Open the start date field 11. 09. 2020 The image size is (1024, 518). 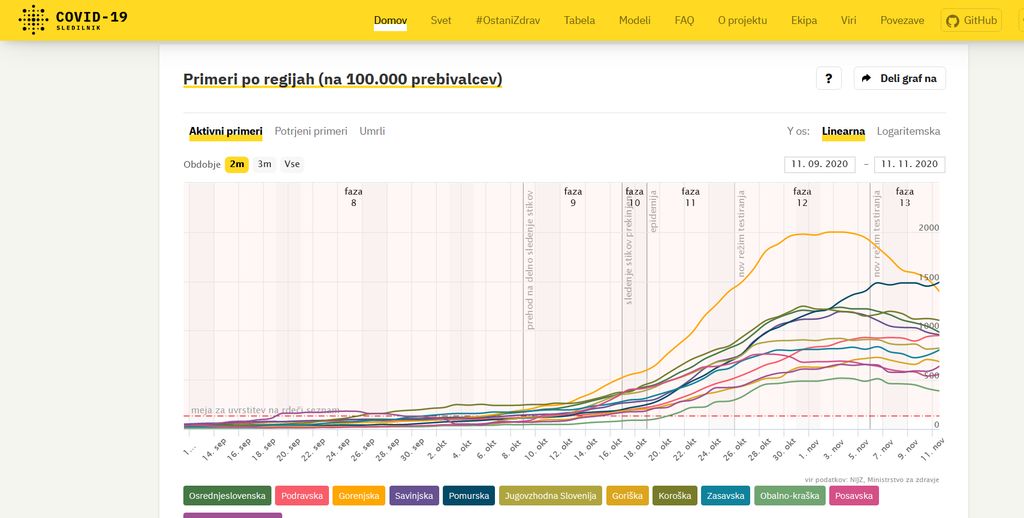click(x=819, y=164)
